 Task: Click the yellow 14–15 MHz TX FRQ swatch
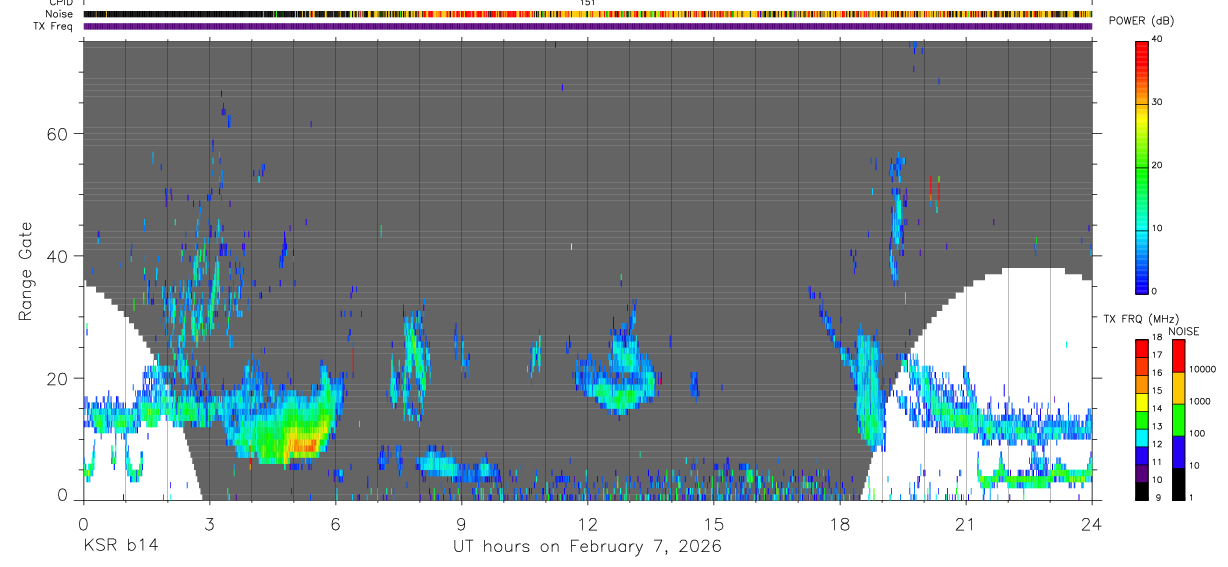(1141, 400)
